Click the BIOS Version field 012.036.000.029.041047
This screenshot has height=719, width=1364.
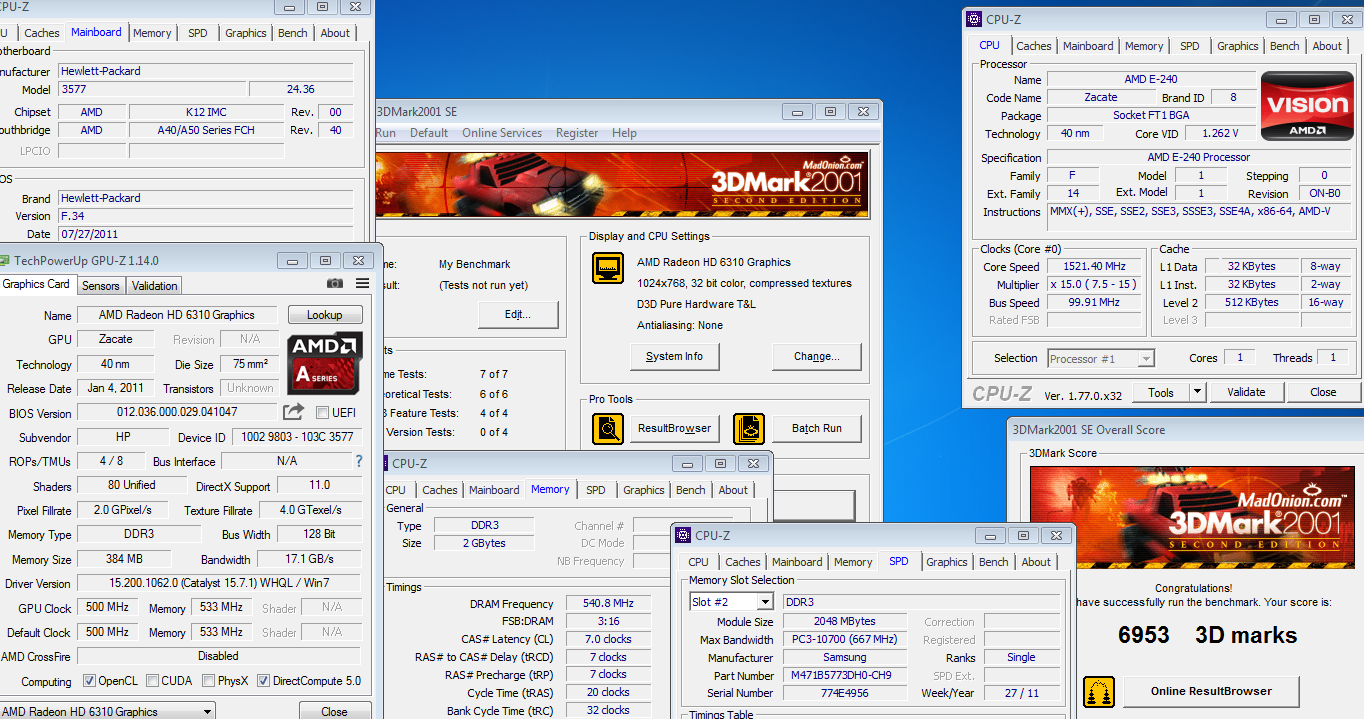click(178, 412)
